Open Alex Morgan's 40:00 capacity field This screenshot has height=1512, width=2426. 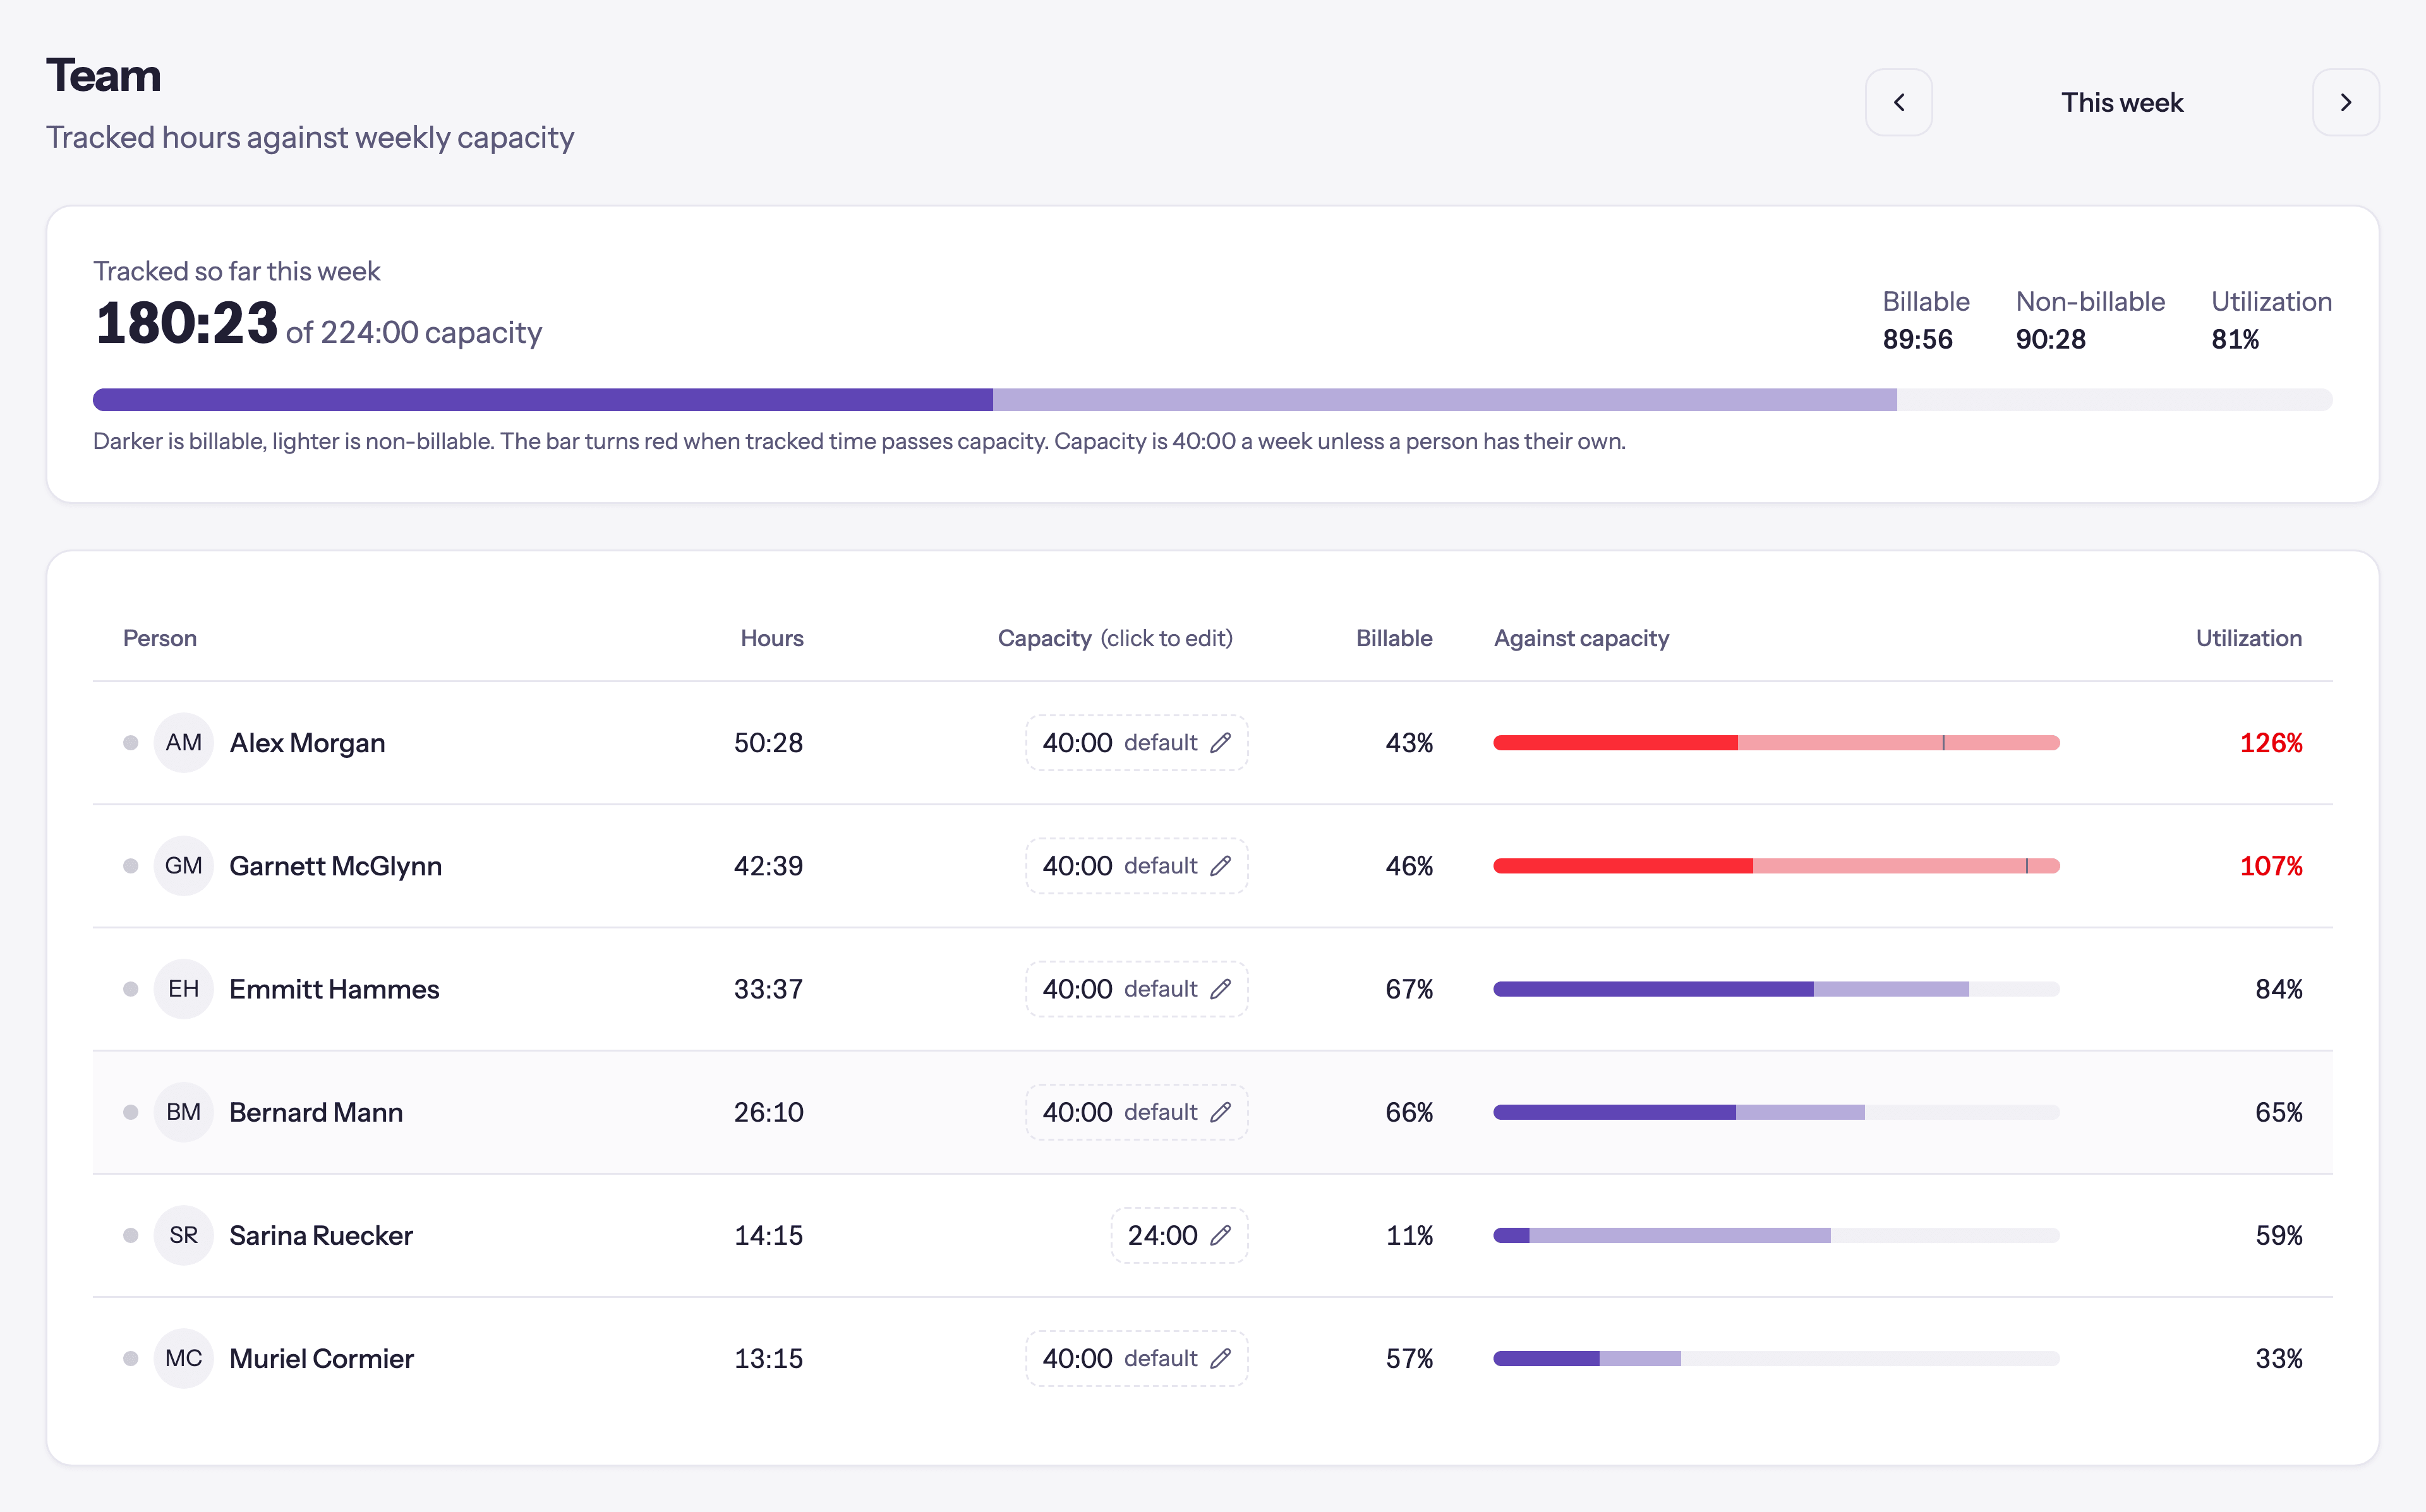pyautogui.click(x=1136, y=742)
